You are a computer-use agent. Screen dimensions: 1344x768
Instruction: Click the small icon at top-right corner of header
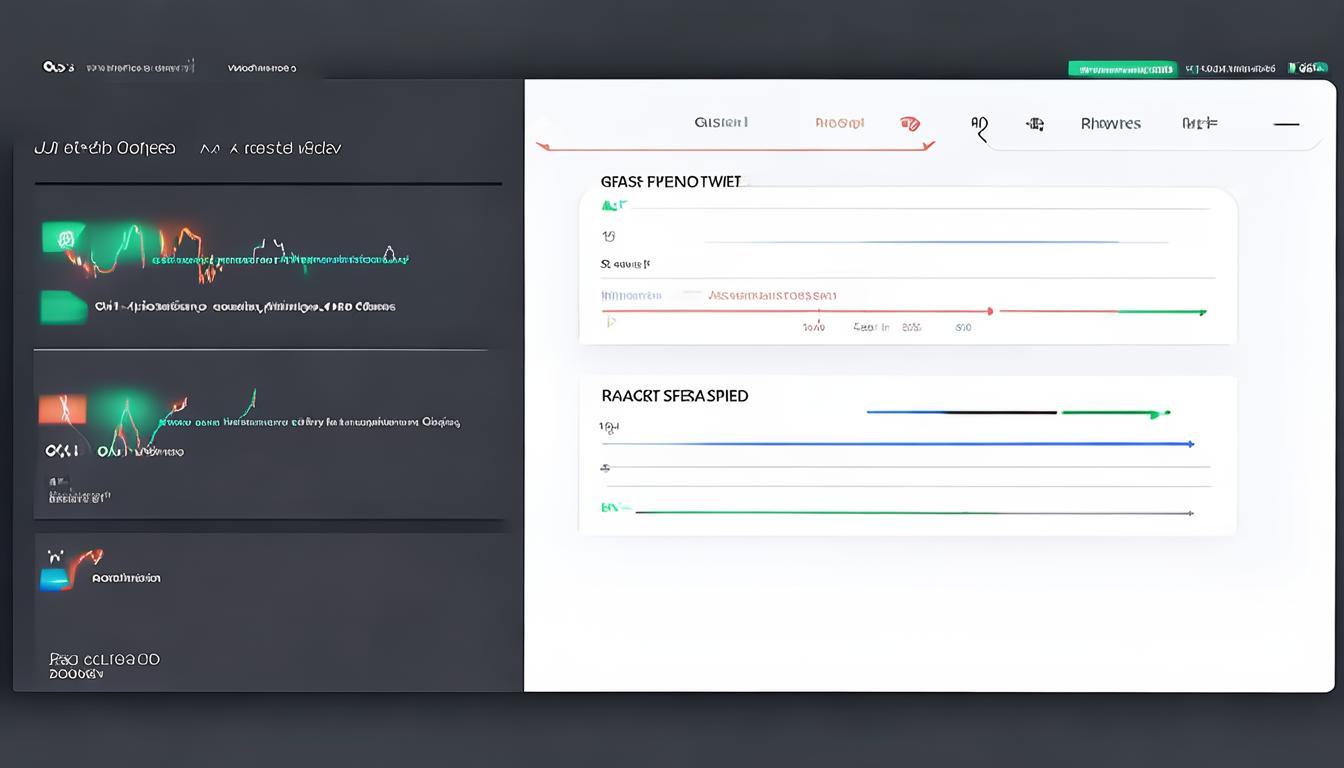point(1307,68)
